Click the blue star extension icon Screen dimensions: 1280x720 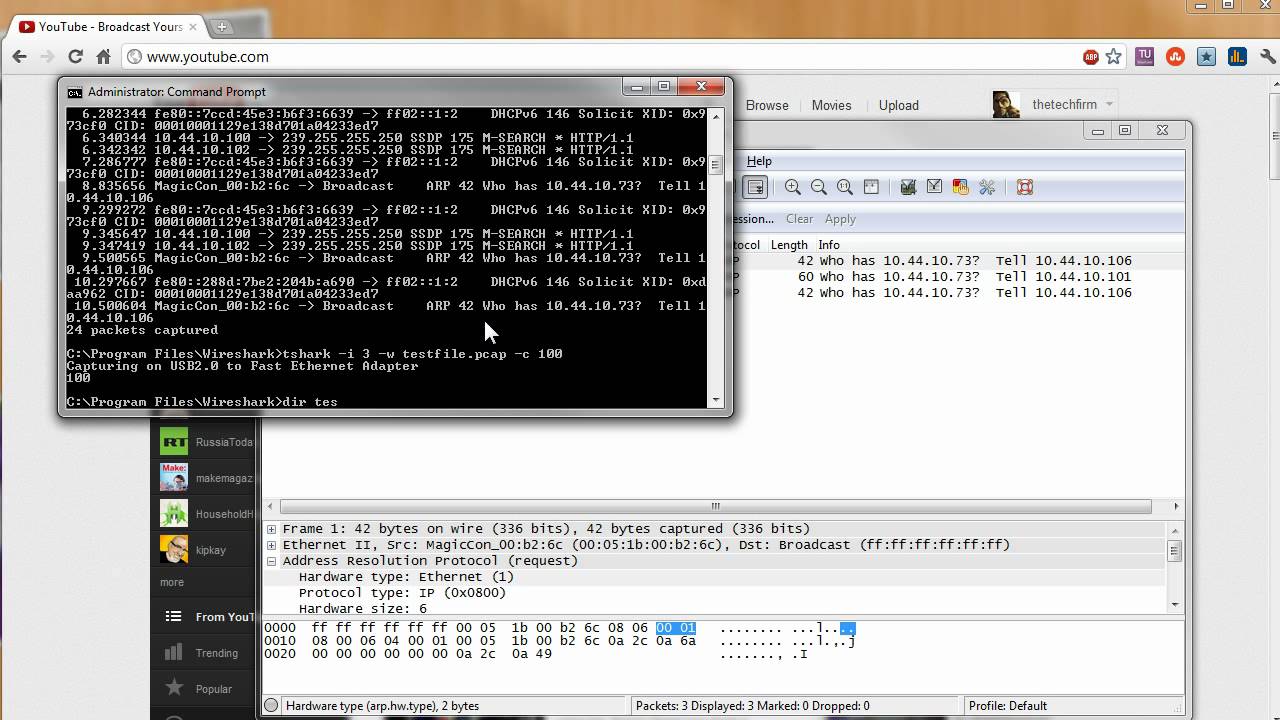pos(1207,57)
